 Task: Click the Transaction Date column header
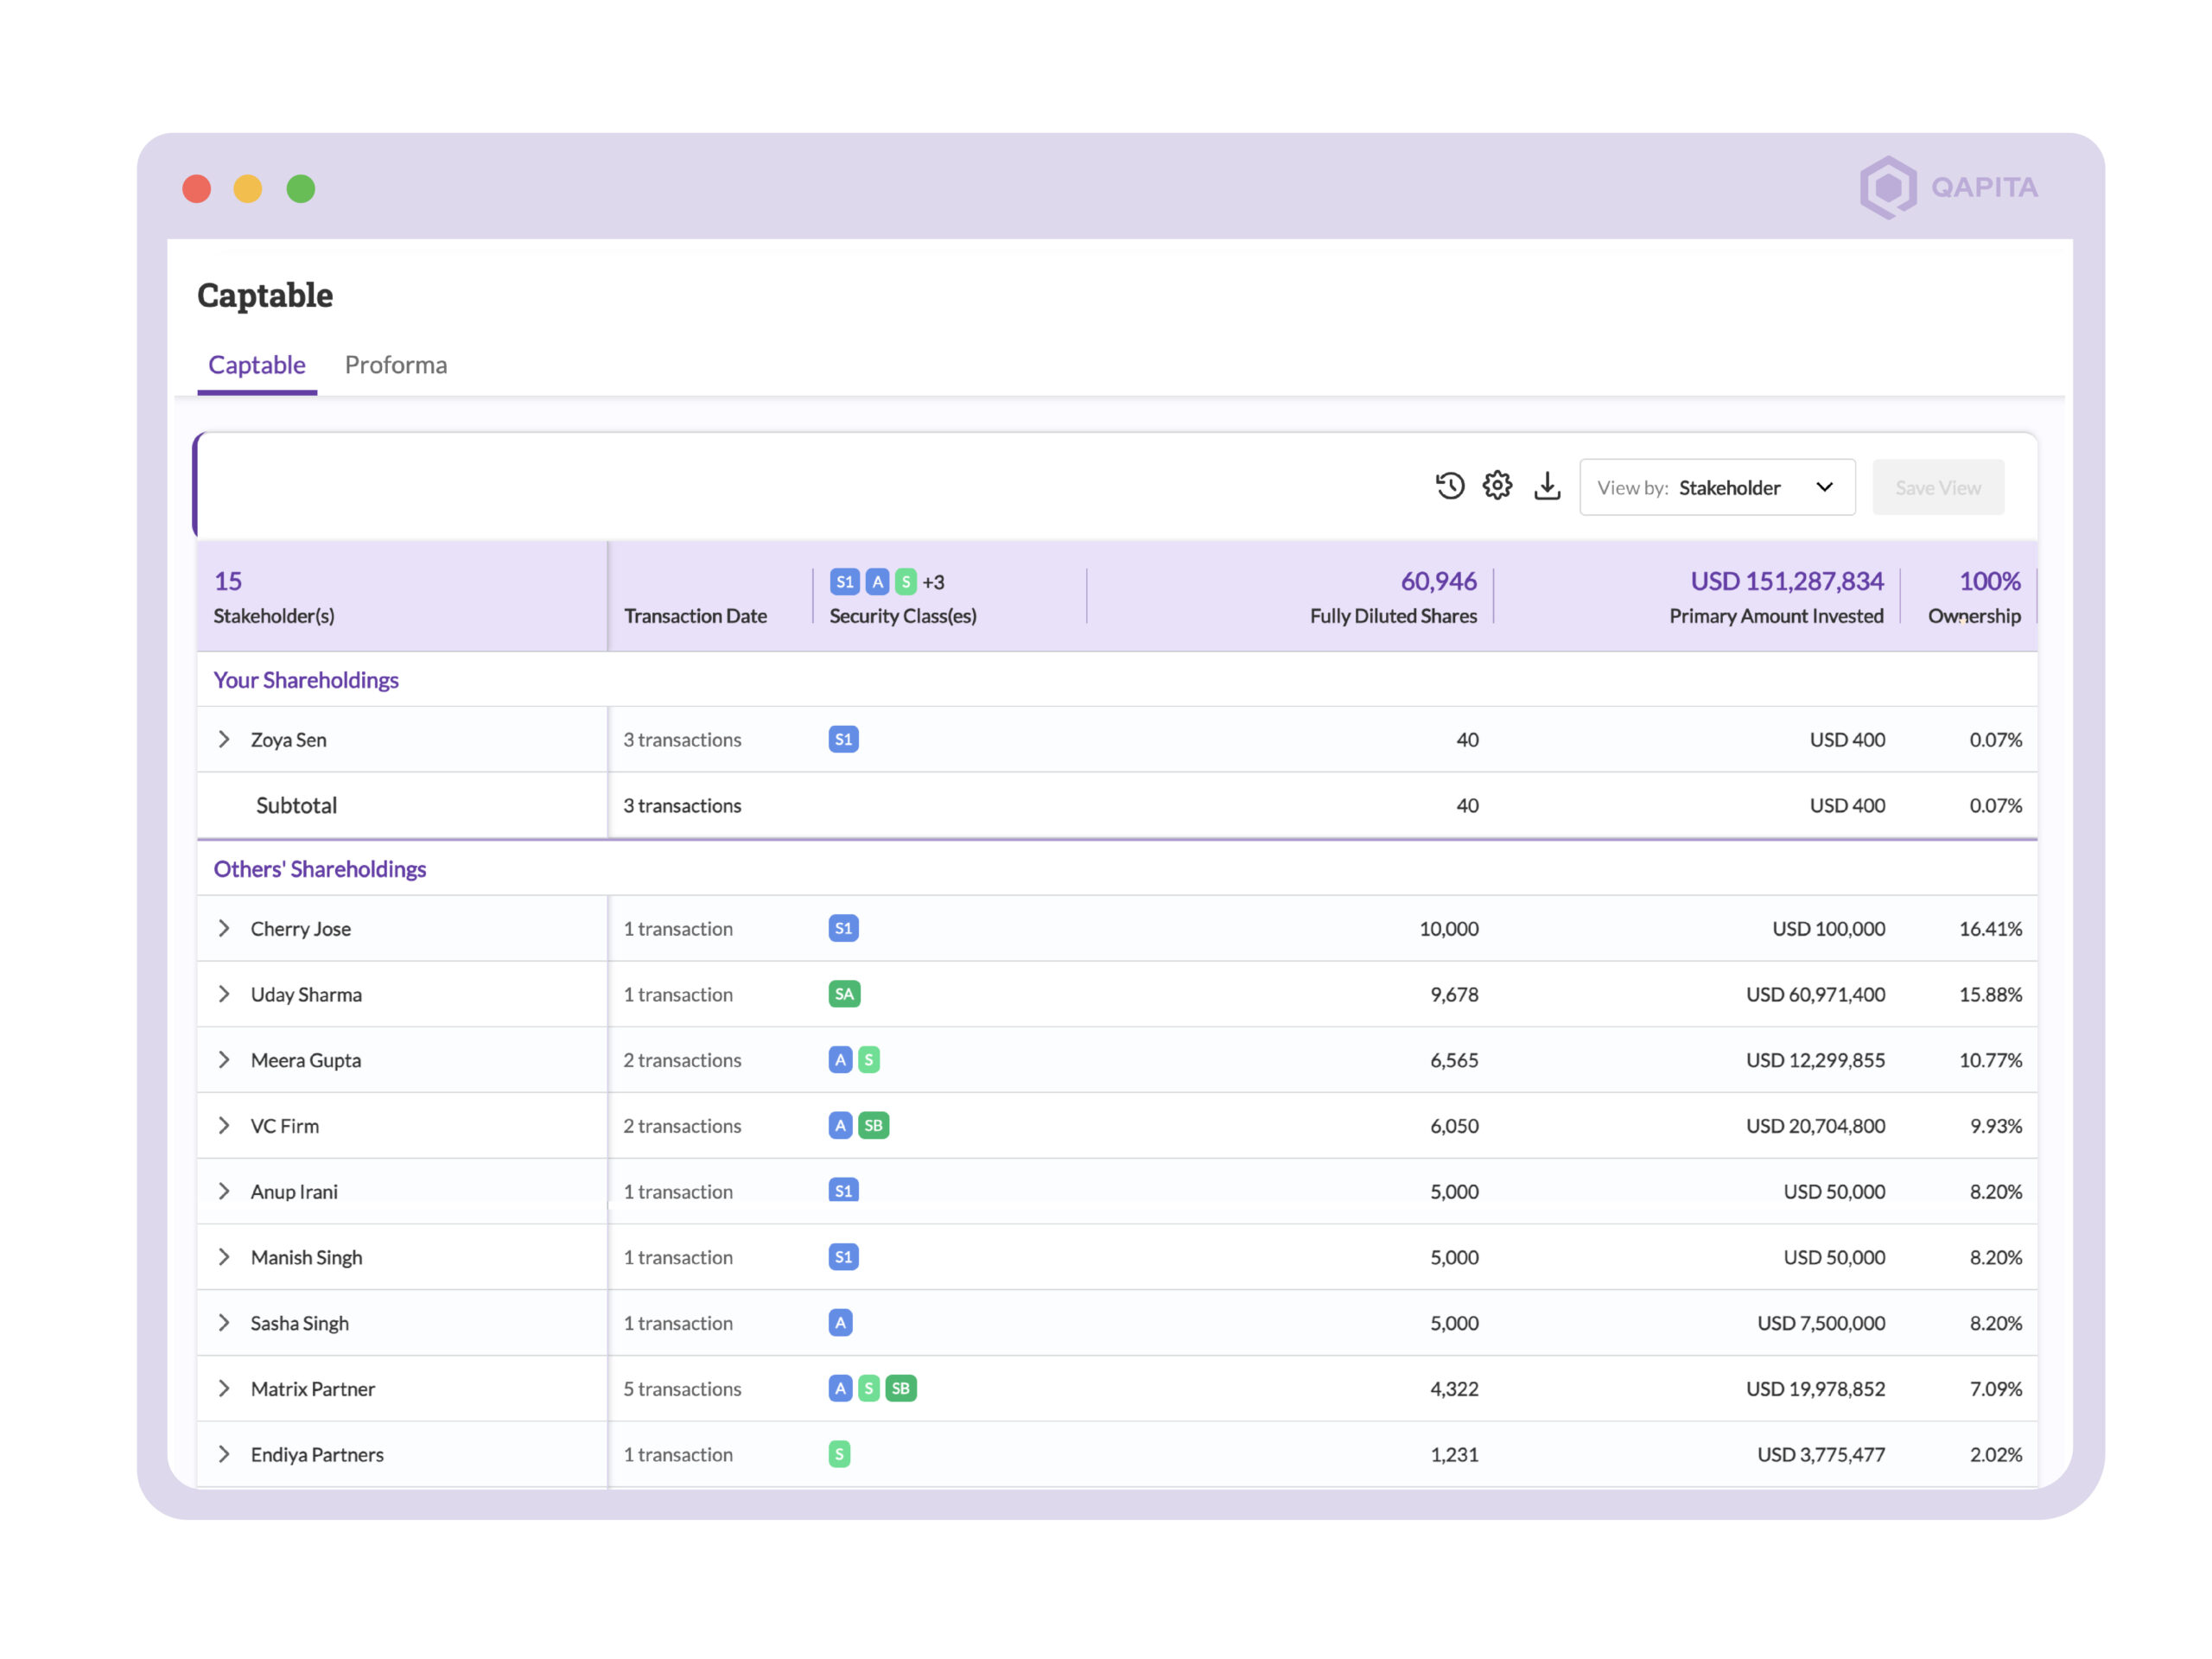695,616
